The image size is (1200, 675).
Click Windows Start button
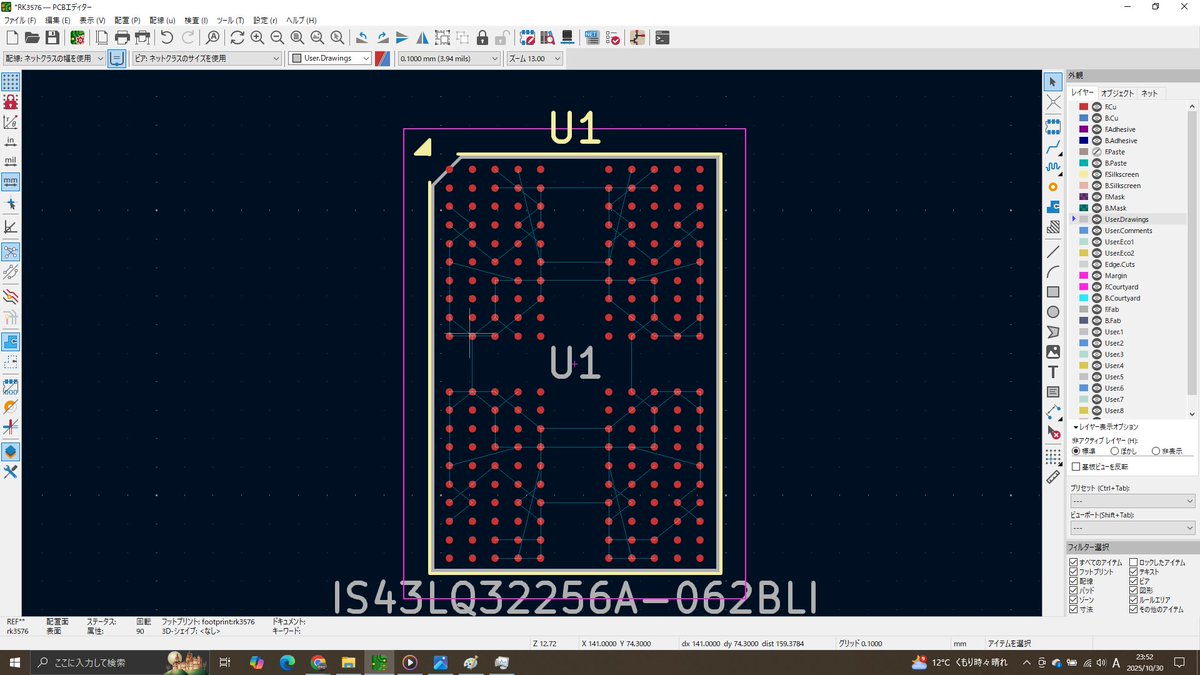(14, 662)
